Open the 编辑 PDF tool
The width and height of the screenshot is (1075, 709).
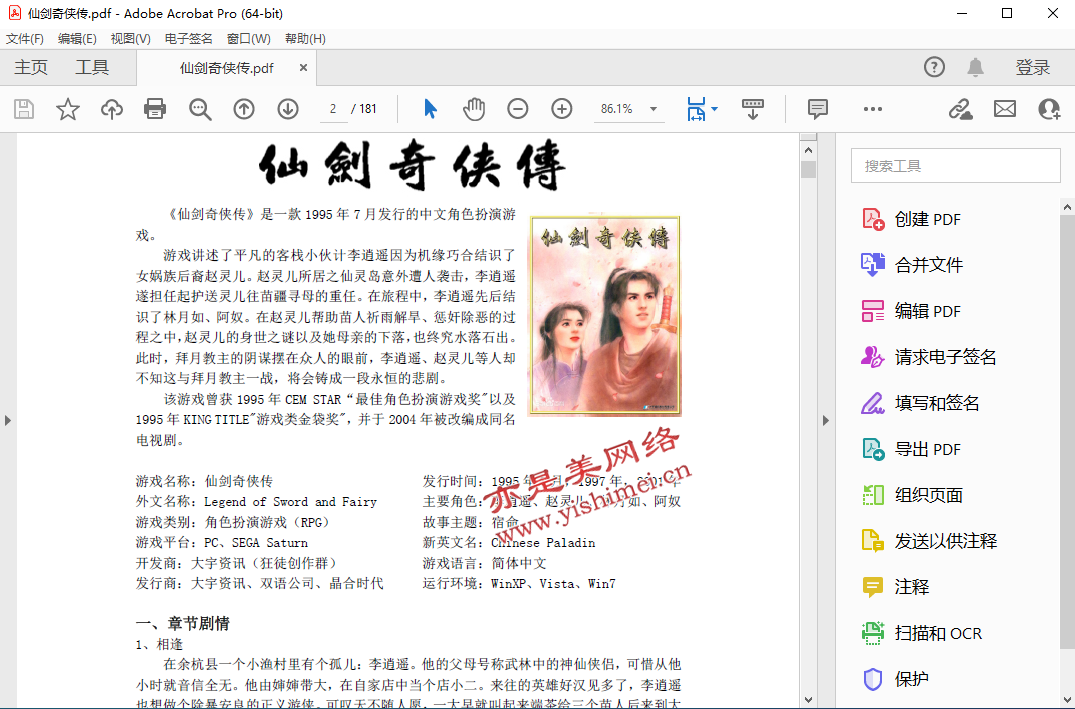click(x=927, y=311)
